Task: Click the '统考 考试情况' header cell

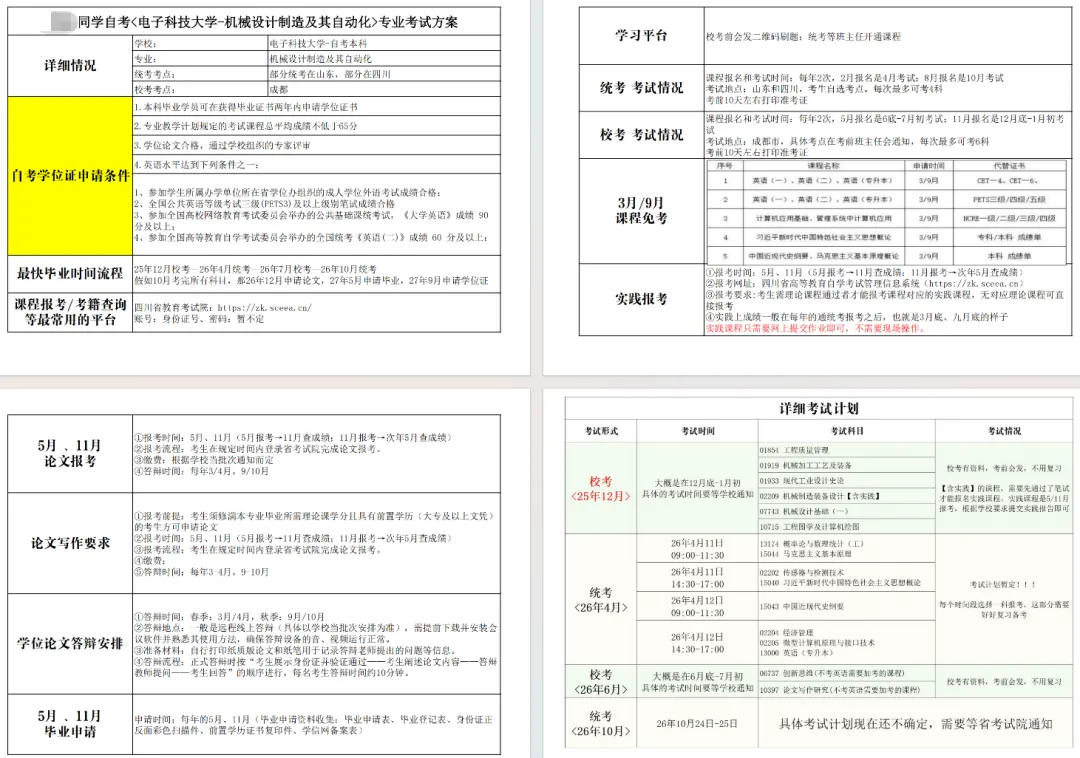Action: click(x=641, y=88)
